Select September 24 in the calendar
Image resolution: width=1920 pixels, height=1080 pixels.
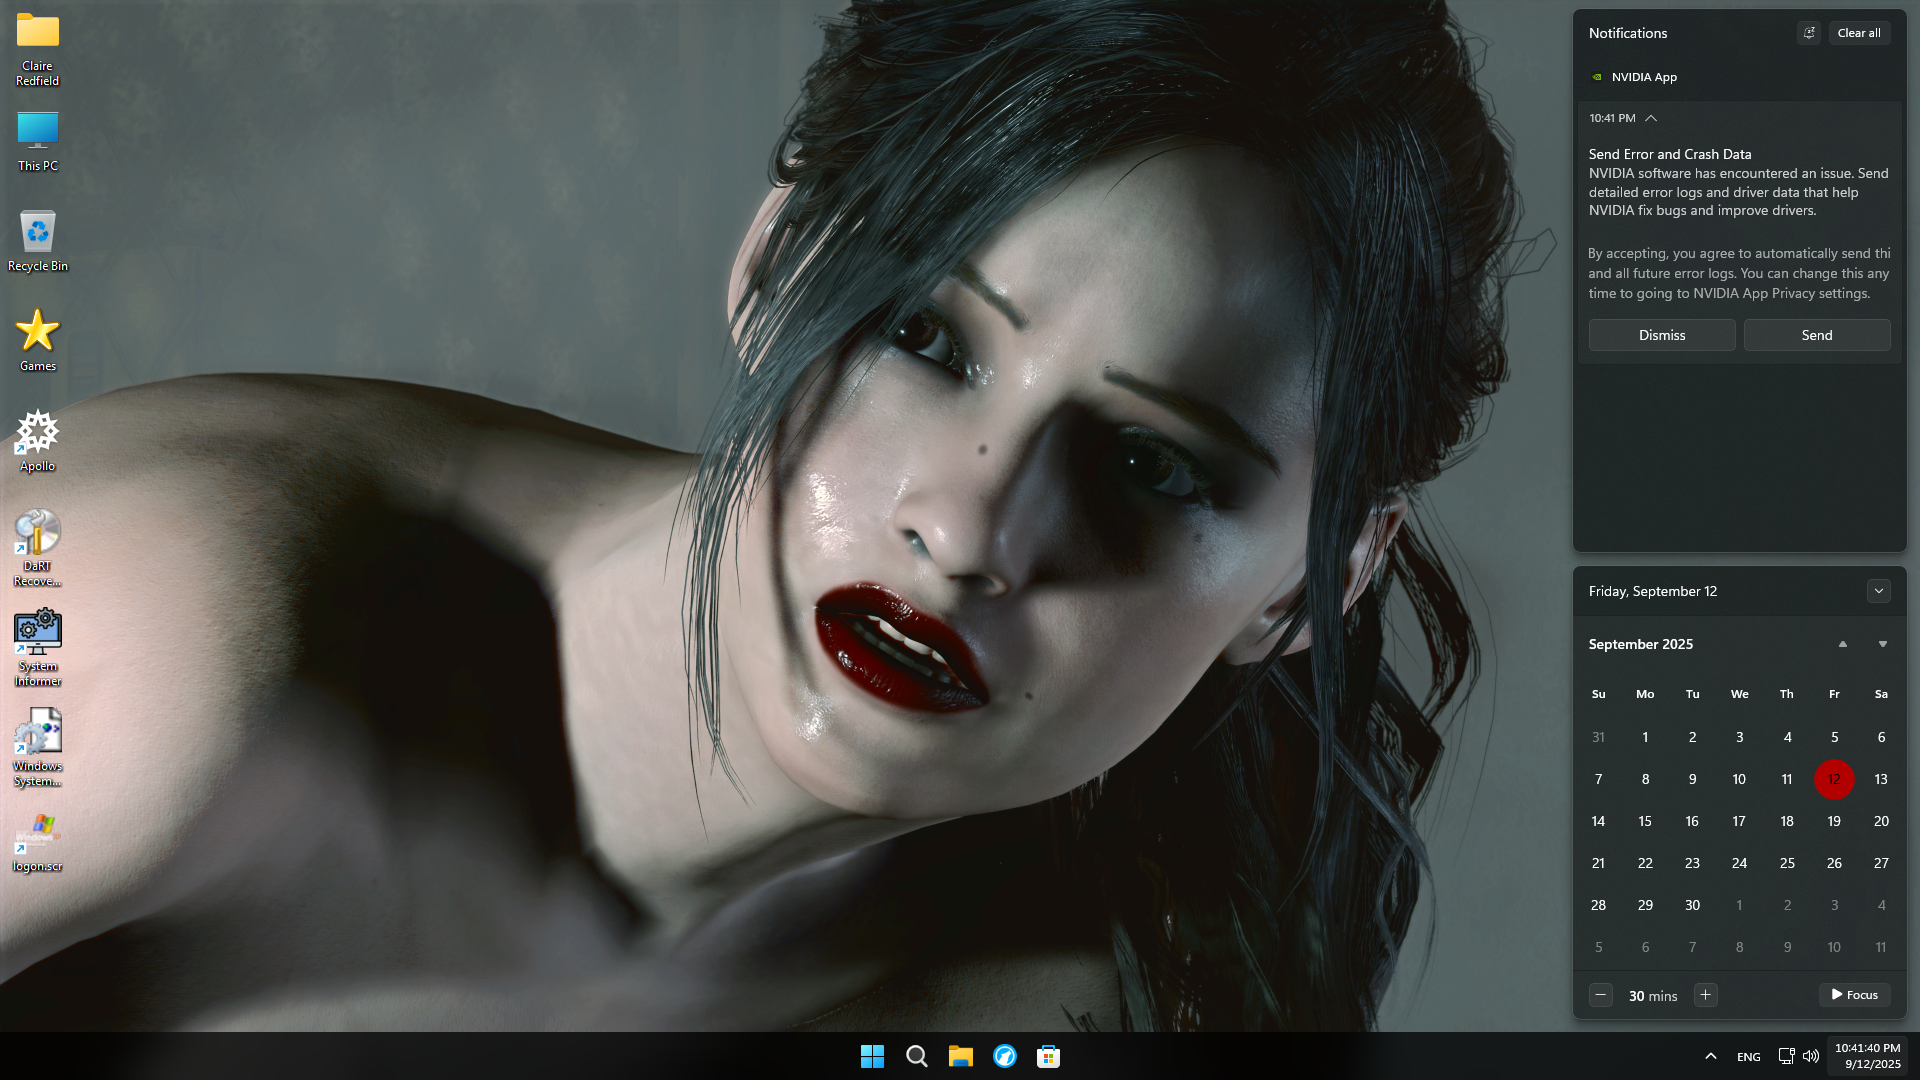pos(1739,863)
